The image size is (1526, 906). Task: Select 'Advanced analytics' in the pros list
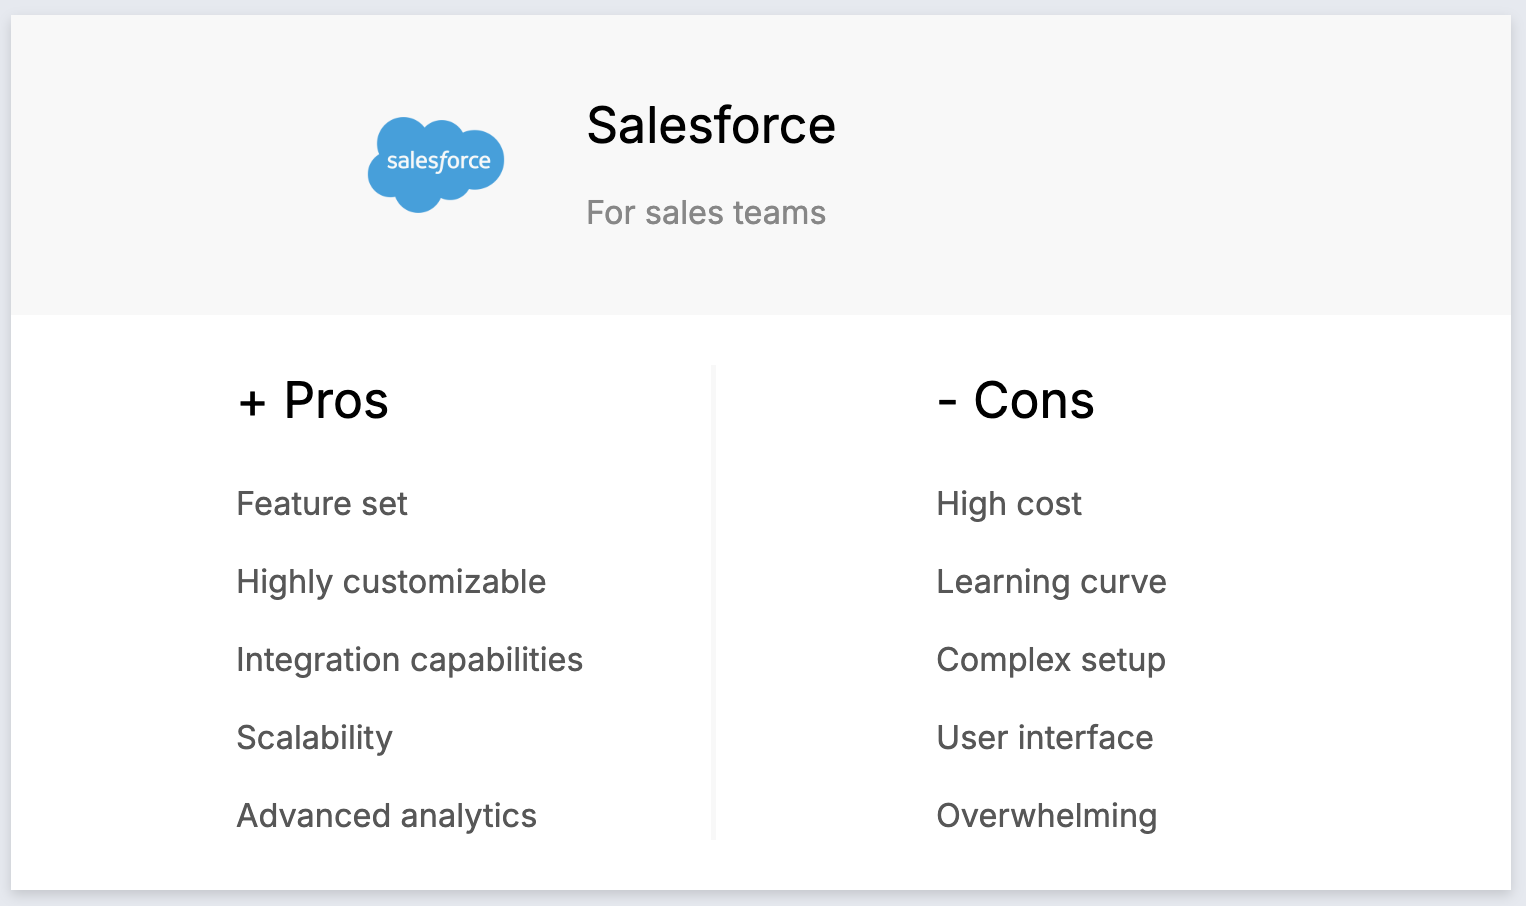pos(387,816)
